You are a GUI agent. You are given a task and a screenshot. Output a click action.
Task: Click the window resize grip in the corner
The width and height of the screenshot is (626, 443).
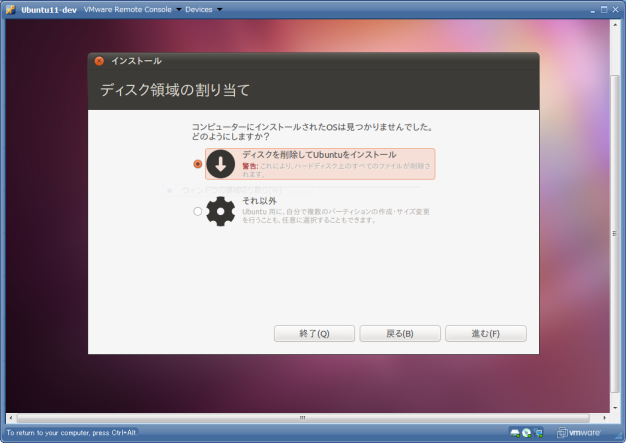click(619, 437)
